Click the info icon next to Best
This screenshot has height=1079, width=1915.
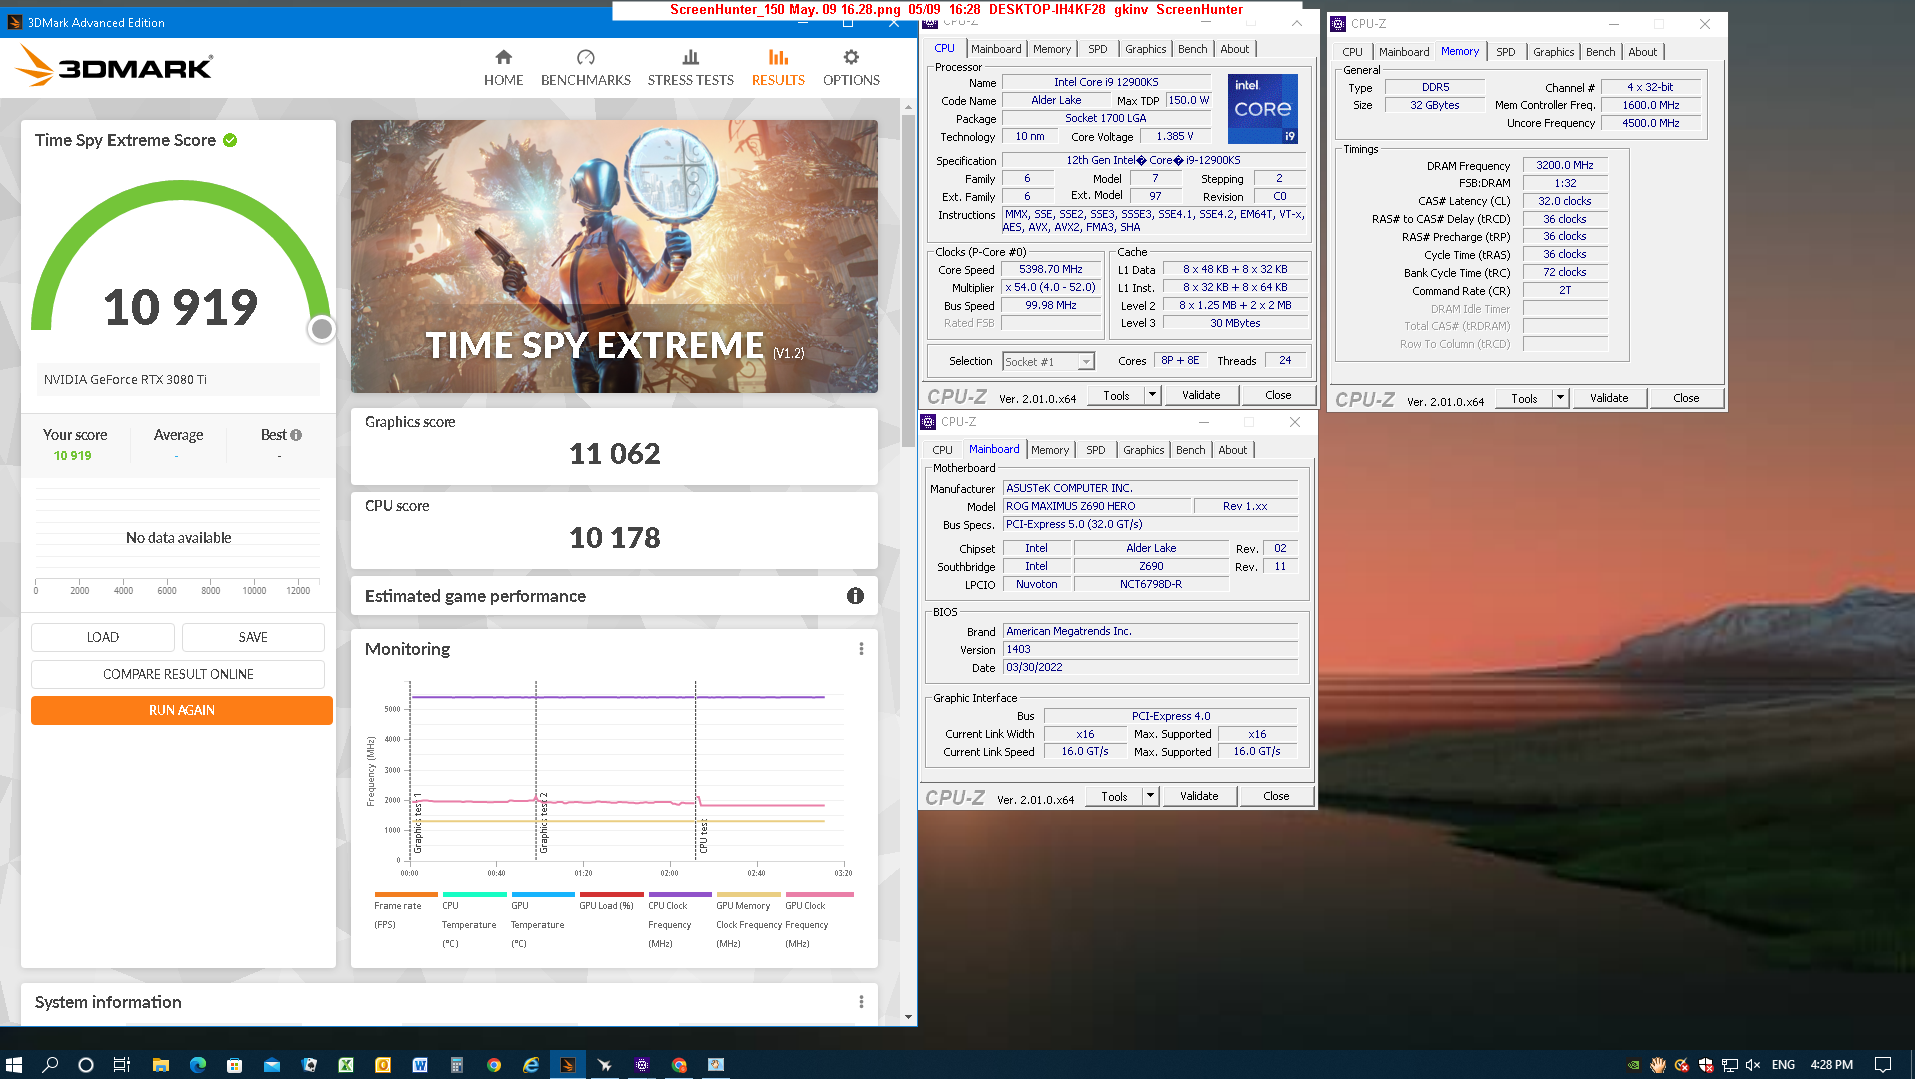point(296,435)
